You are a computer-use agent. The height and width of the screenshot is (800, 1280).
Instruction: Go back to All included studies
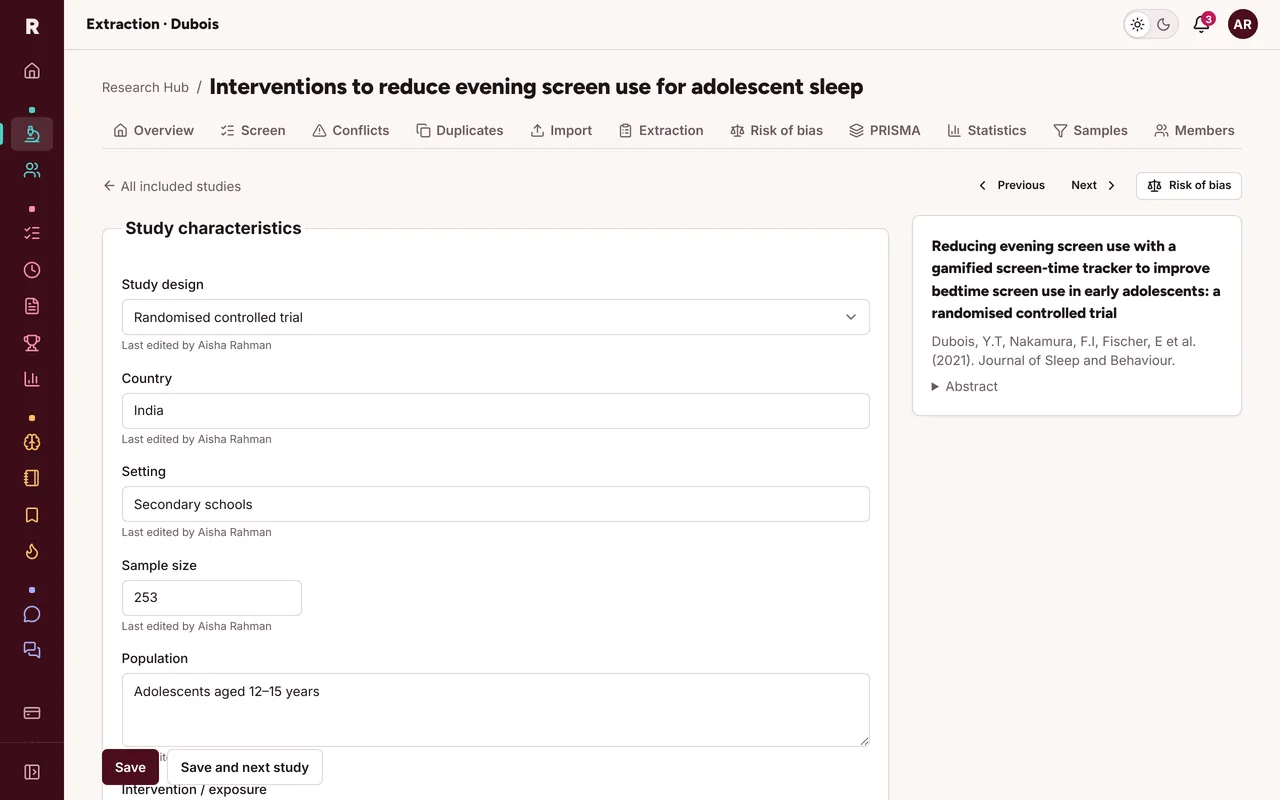click(x=172, y=186)
